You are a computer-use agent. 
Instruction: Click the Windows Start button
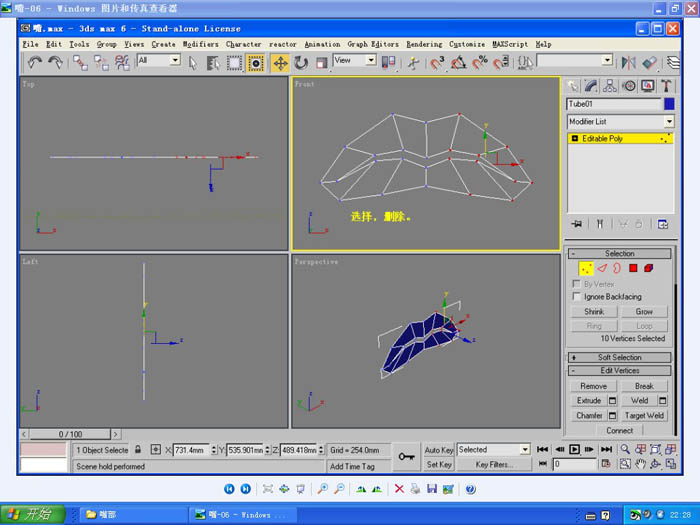click(x=32, y=514)
